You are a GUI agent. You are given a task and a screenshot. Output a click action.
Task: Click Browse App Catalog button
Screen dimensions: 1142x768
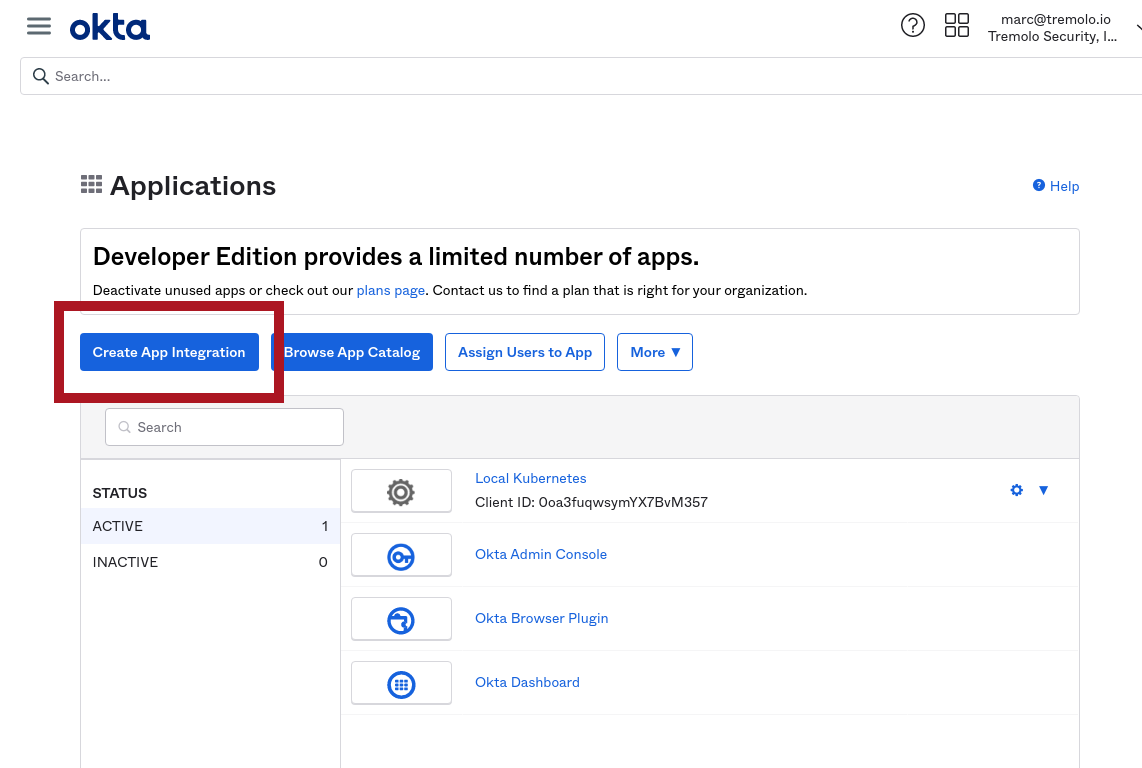coord(352,352)
